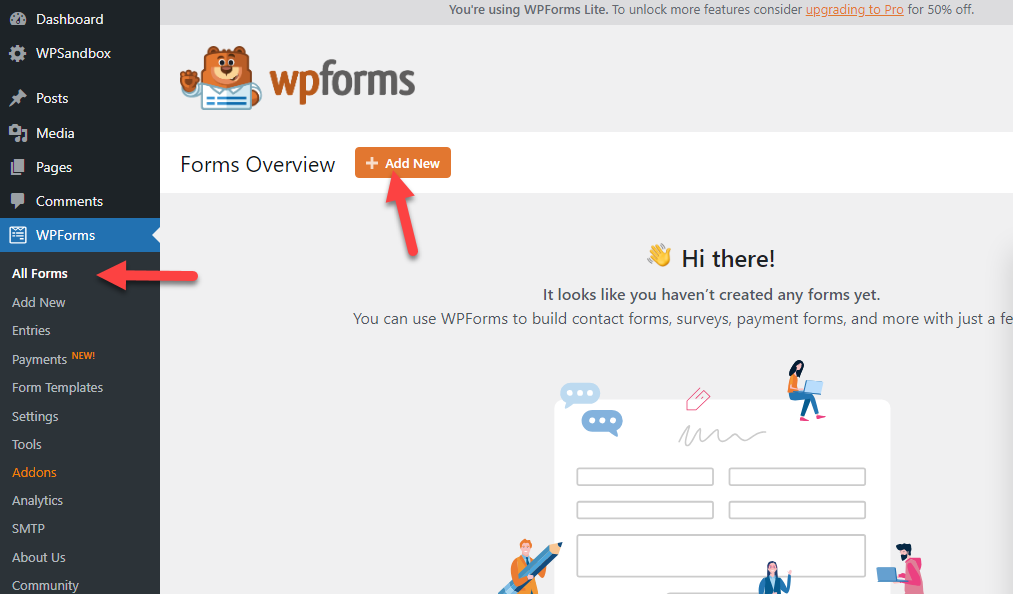Select the WPForms sidebar menu
Viewport: 1013px width, 594px height.
pos(80,235)
